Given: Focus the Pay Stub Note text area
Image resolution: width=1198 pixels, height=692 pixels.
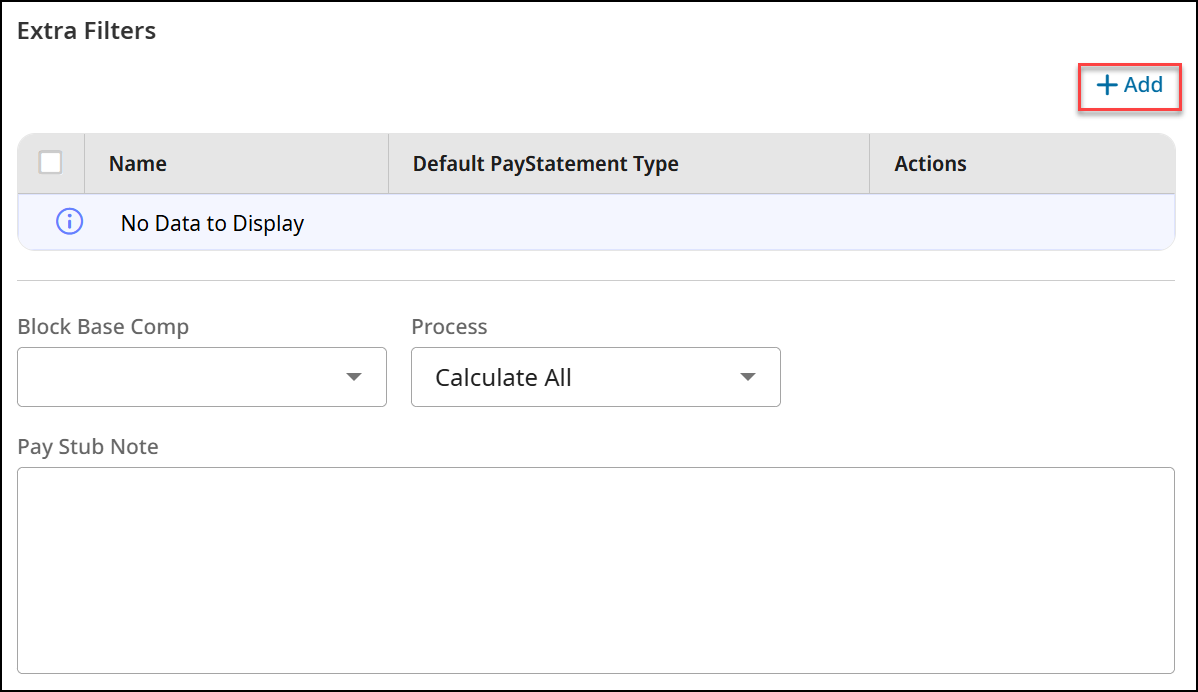Looking at the screenshot, I should (x=596, y=570).
